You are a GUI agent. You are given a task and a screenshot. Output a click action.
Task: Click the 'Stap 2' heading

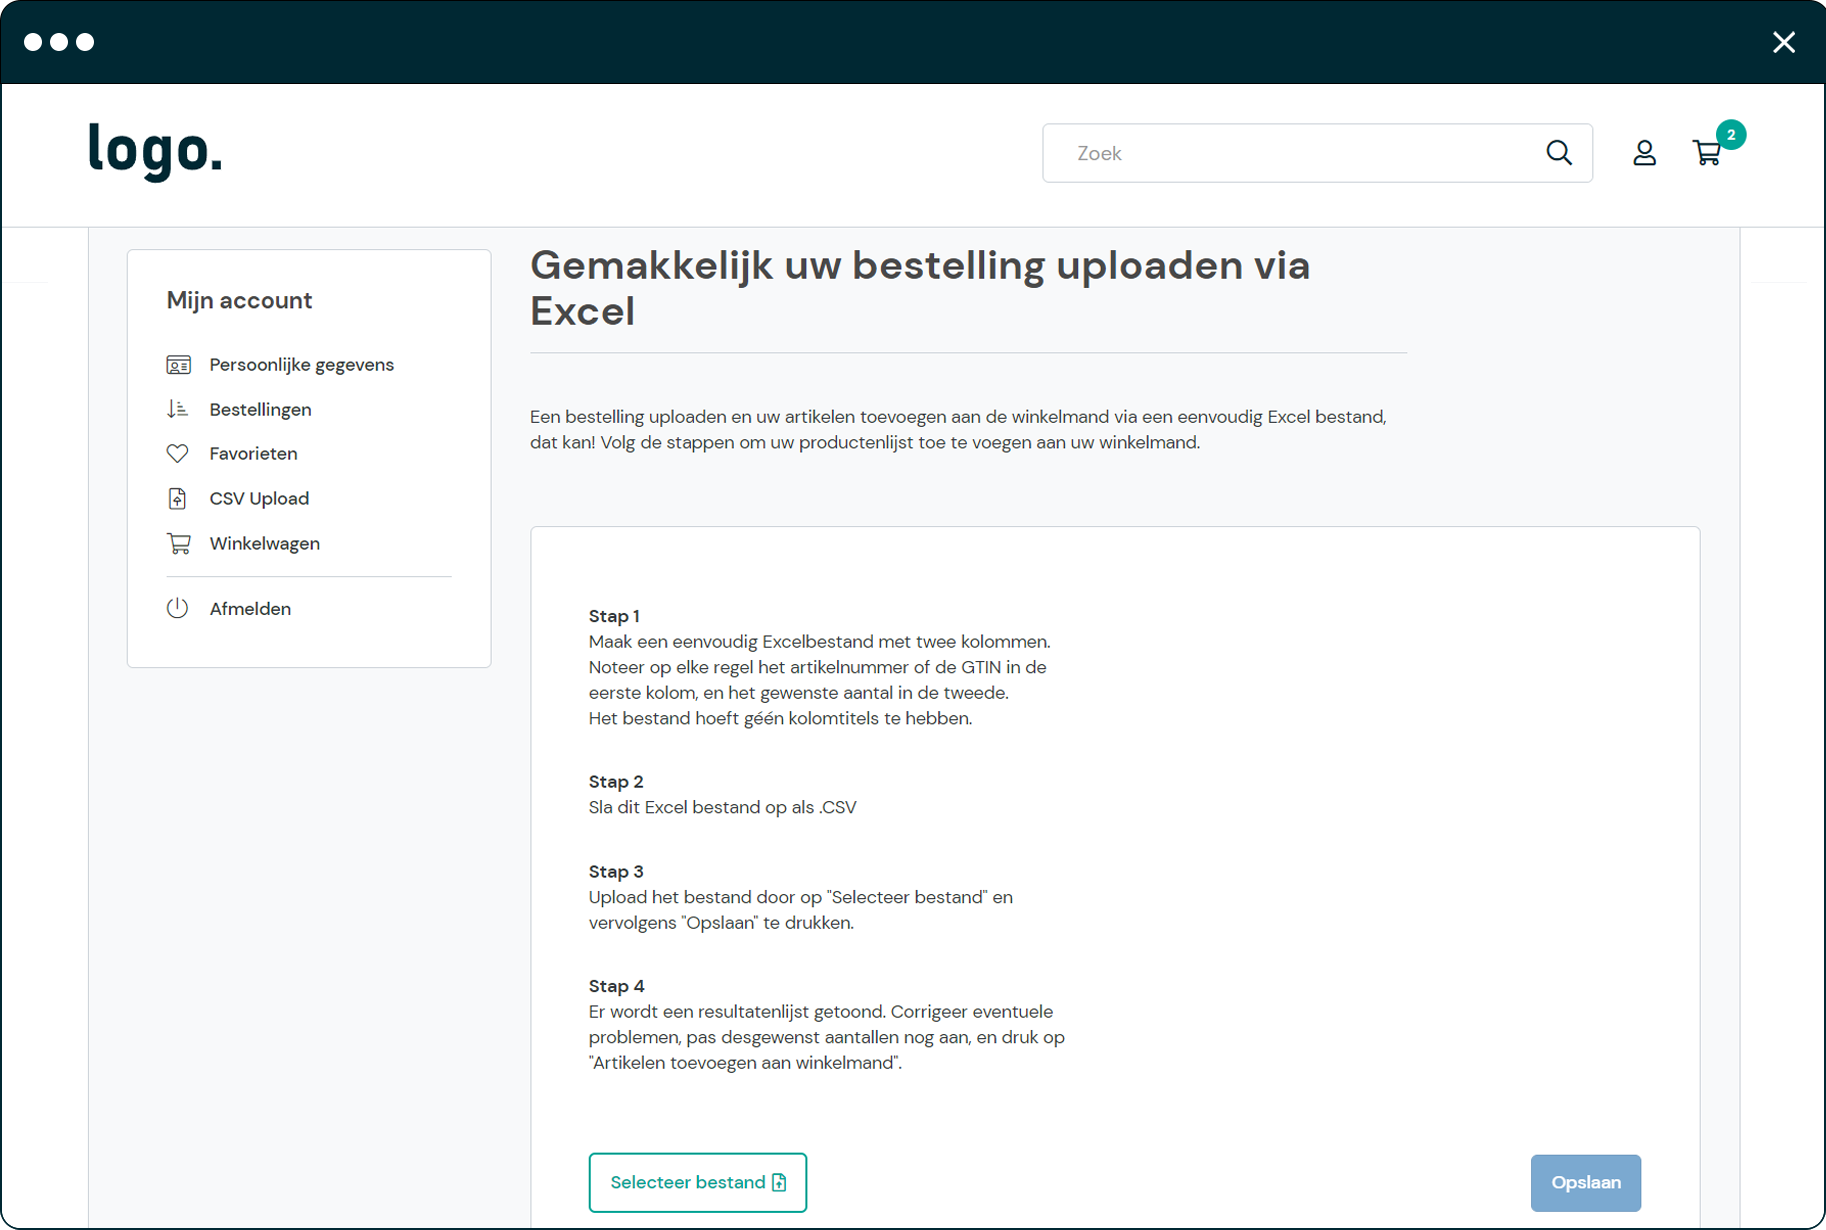pos(616,782)
